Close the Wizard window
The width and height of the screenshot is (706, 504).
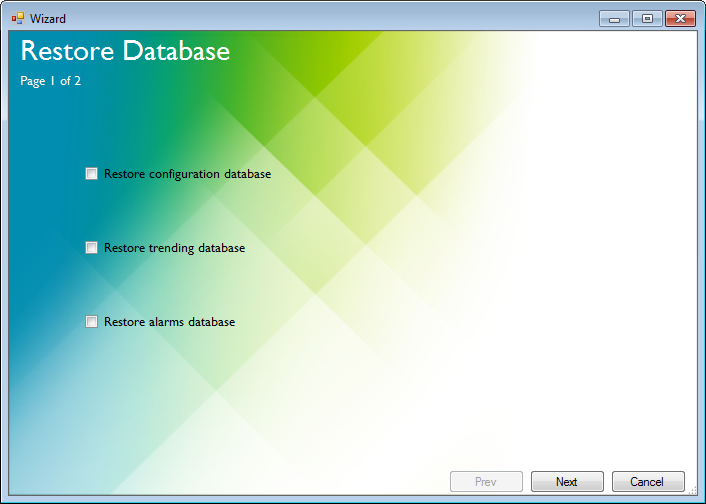point(680,19)
